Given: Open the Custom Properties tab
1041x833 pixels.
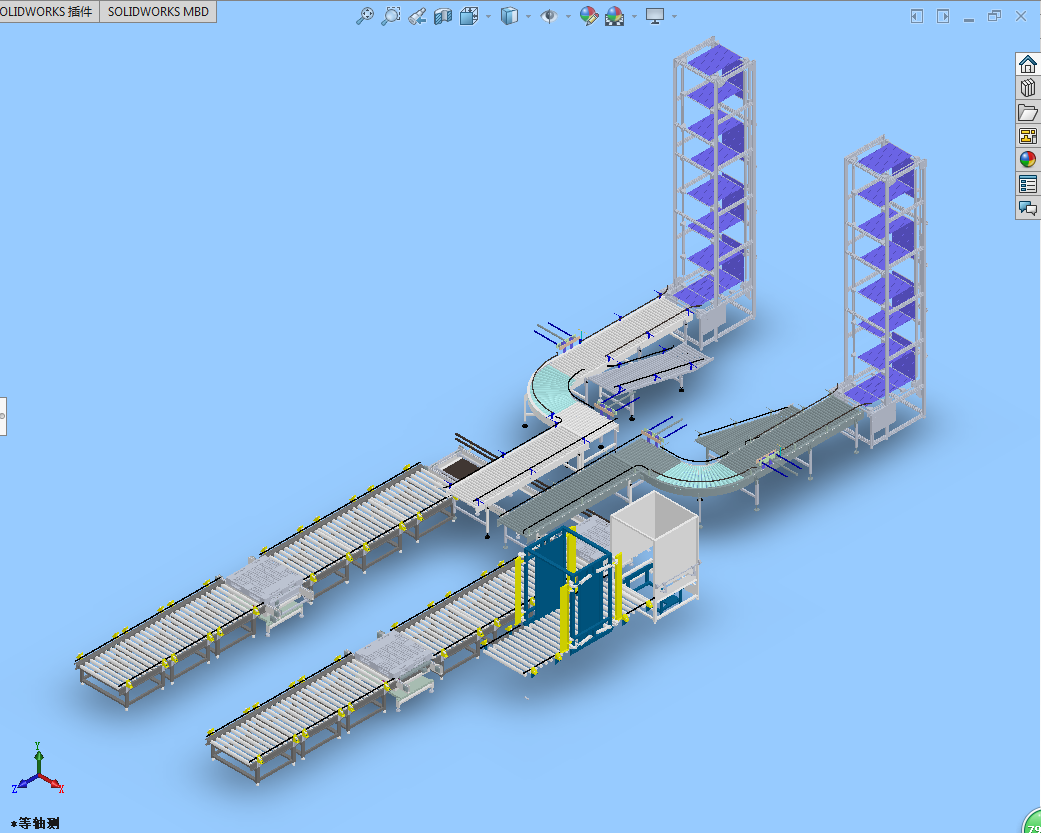Looking at the screenshot, I should coord(1028,184).
